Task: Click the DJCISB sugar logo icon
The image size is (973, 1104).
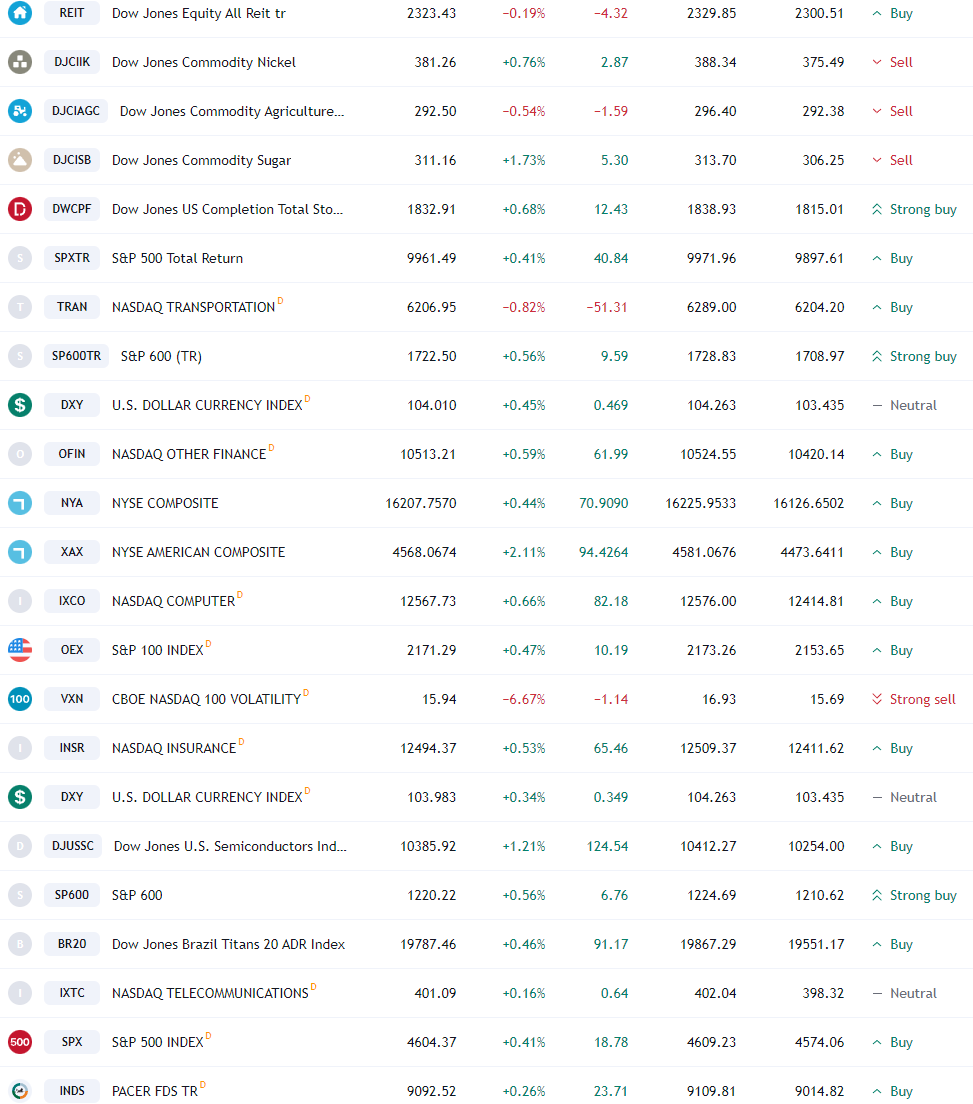Action: [x=20, y=160]
